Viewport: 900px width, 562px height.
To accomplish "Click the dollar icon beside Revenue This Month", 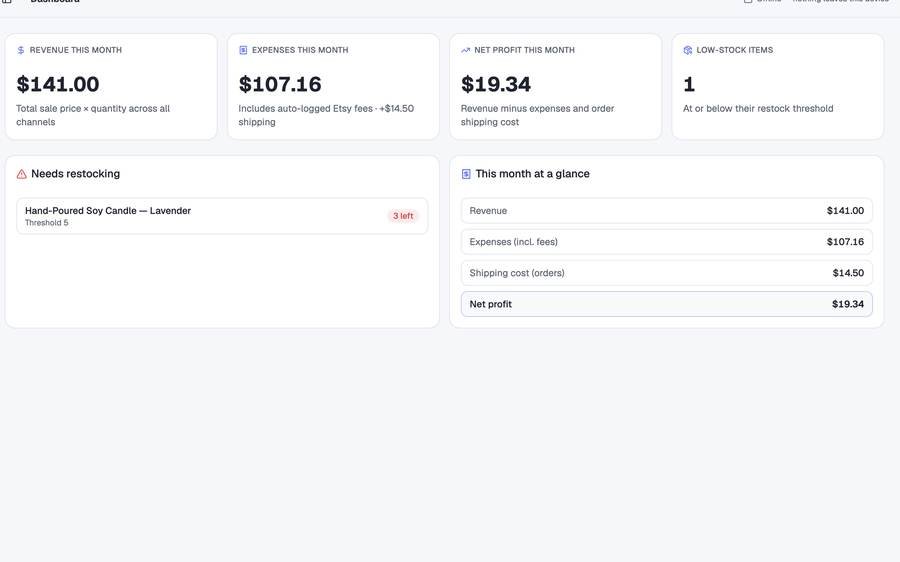I will (21, 51).
